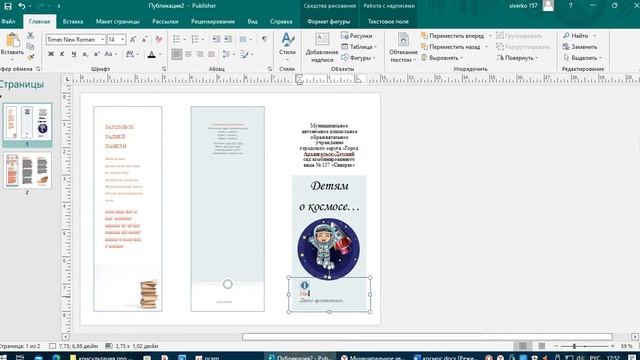Click Send Backward (Переместить назад)
The width and height of the screenshot is (640, 360).
(451, 47)
